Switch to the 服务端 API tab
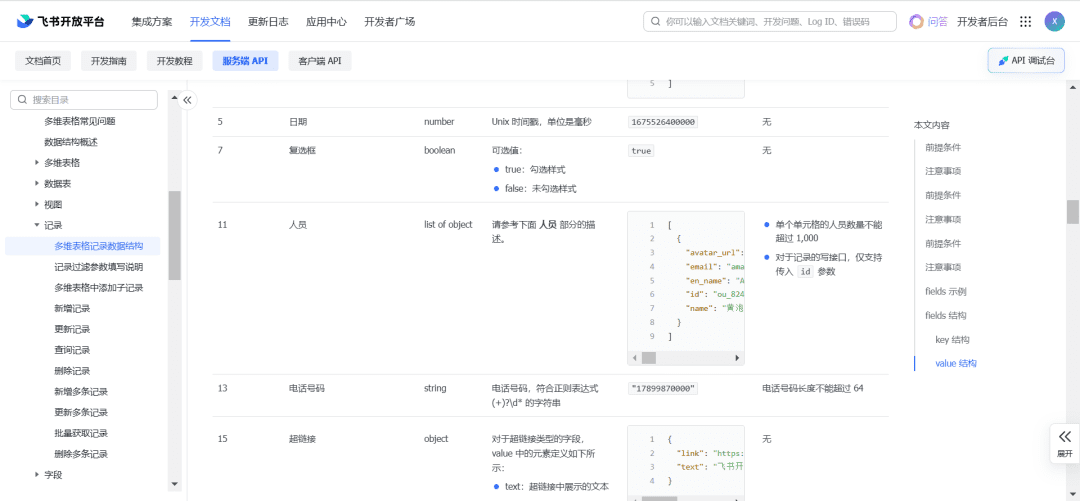This screenshot has height=501, width=1080. click(245, 61)
